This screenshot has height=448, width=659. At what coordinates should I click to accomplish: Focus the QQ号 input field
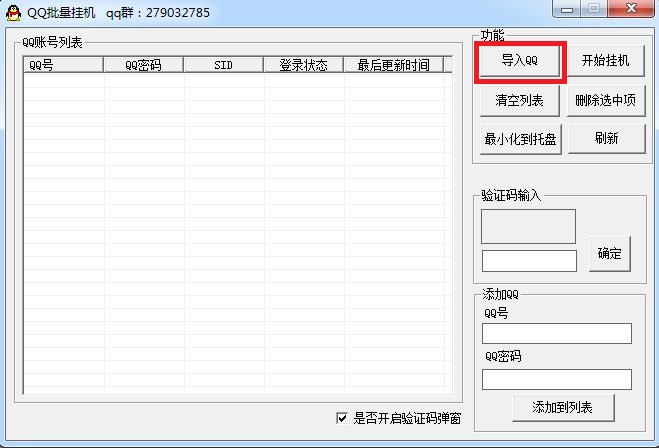pos(556,333)
